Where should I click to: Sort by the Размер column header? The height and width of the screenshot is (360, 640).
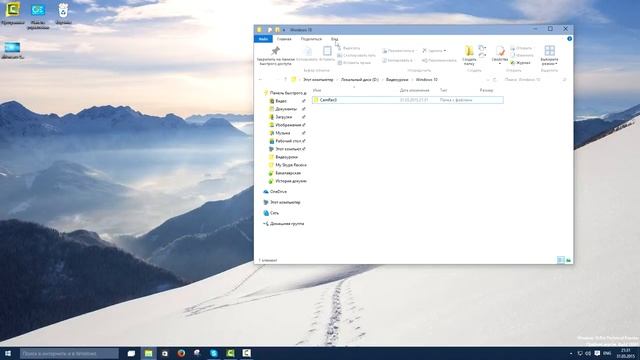(486, 90)
